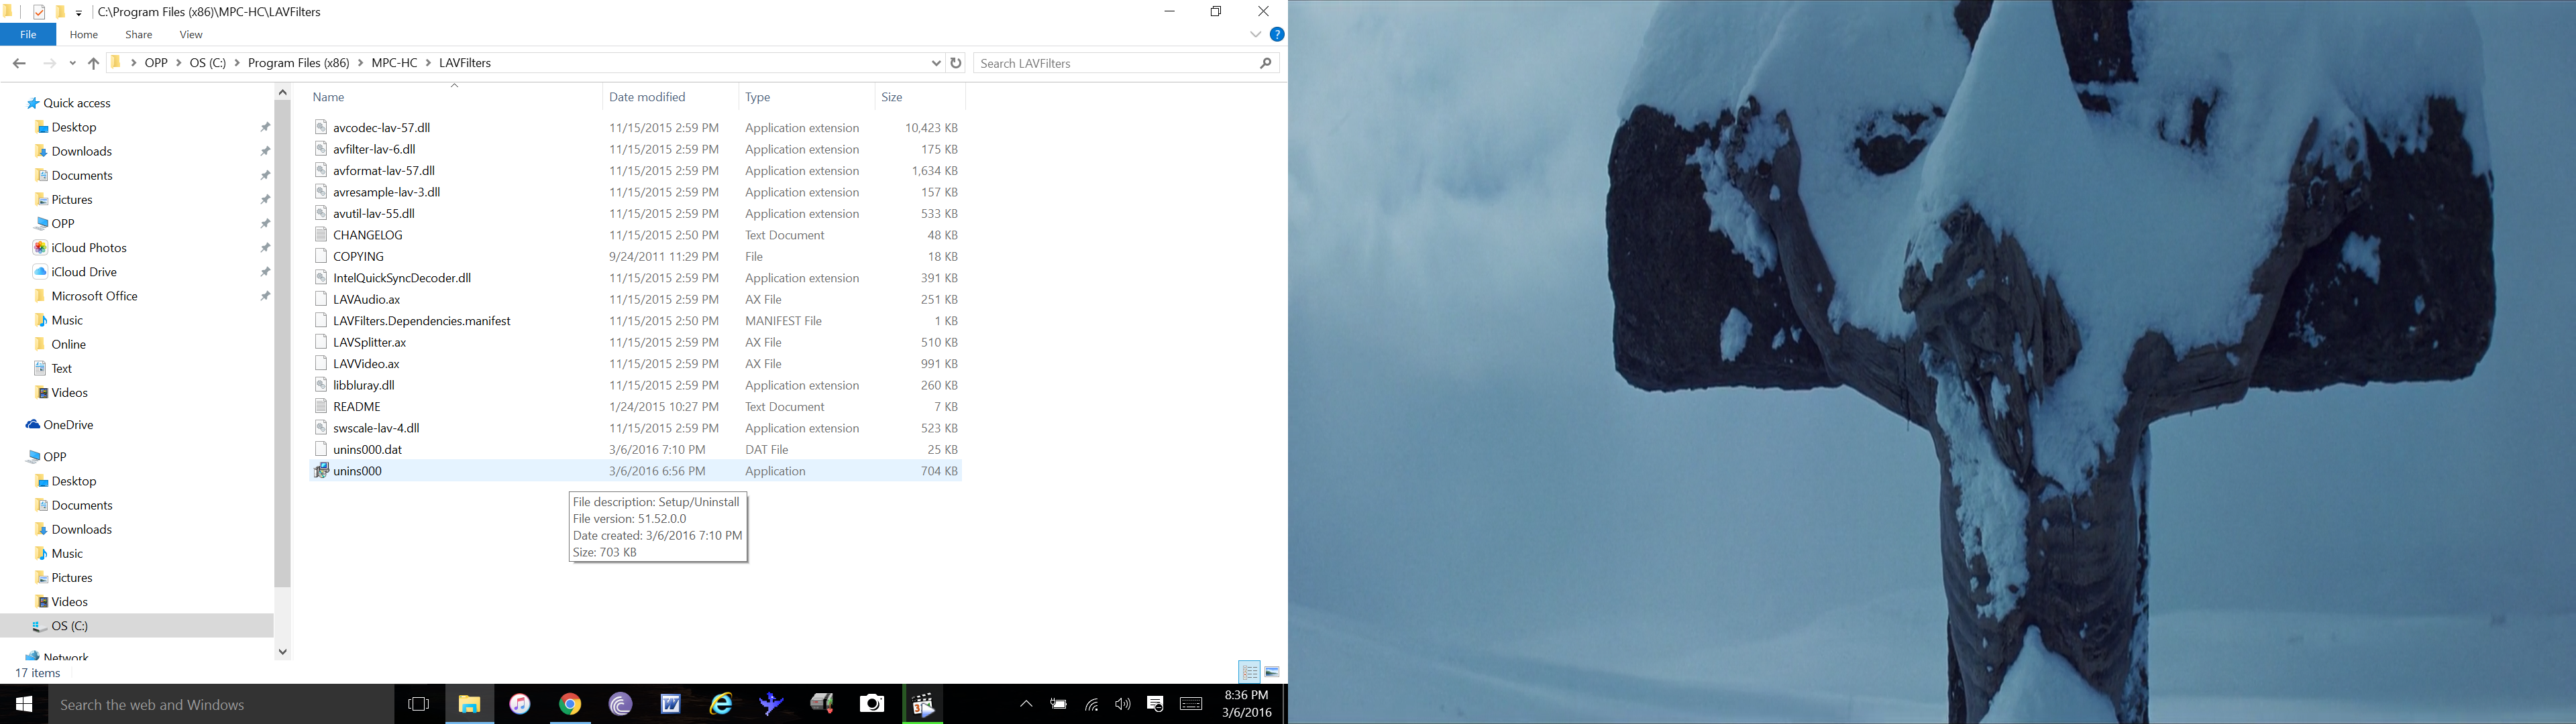Select LAVSplitter.ax in the file list
The height and width of the screenshot is (724, 2576).
pyautogui.click(x=369, y=342)
